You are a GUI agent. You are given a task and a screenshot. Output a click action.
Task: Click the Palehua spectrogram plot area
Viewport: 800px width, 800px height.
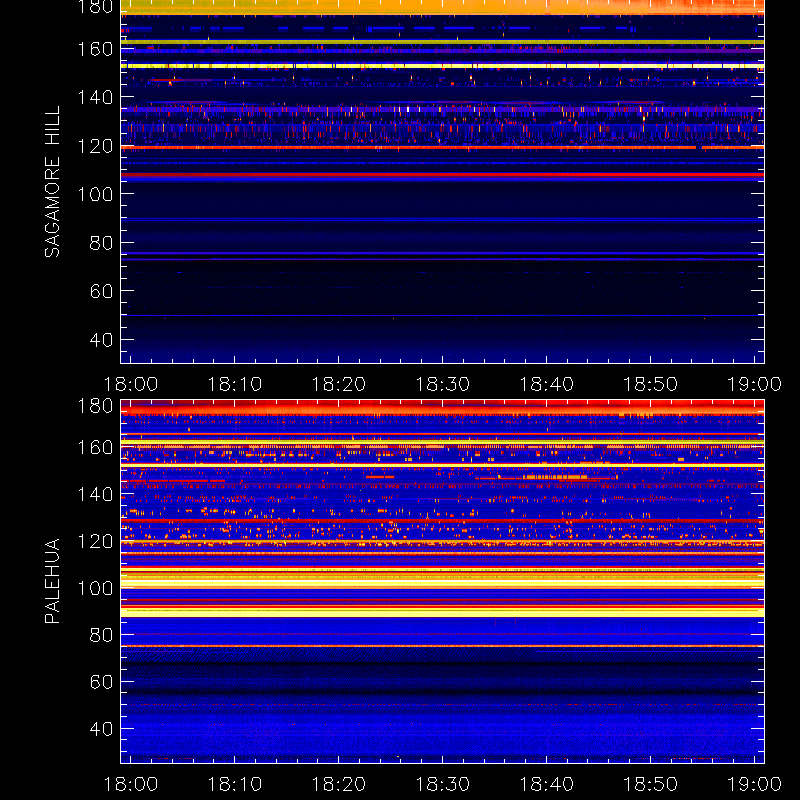pos(442,581)
